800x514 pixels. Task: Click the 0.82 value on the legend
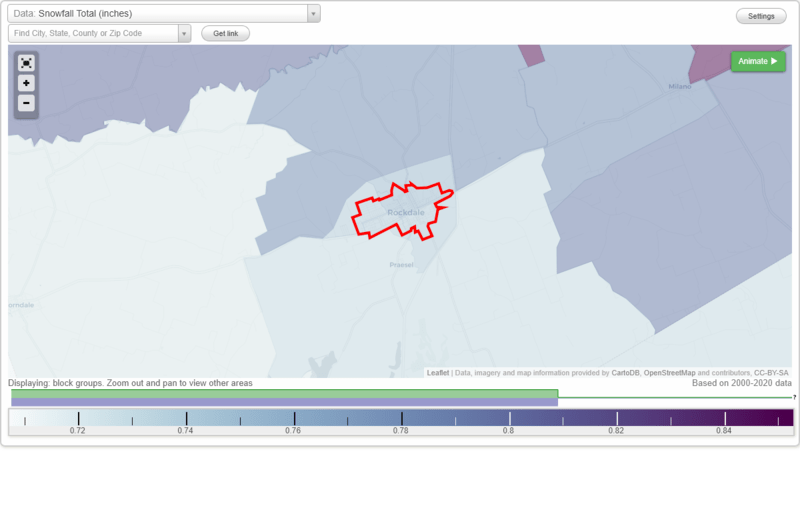[616, 431]
